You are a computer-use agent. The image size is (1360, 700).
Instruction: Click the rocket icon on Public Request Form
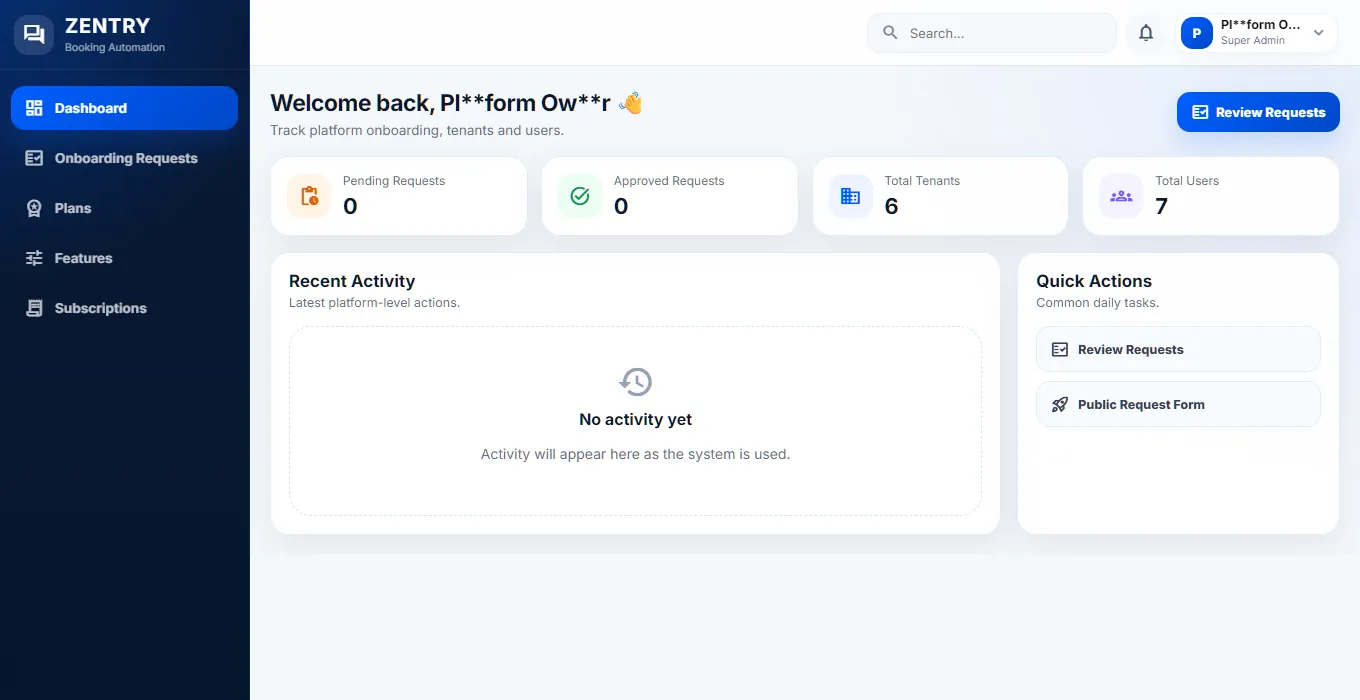click(x=1060, y=405)
